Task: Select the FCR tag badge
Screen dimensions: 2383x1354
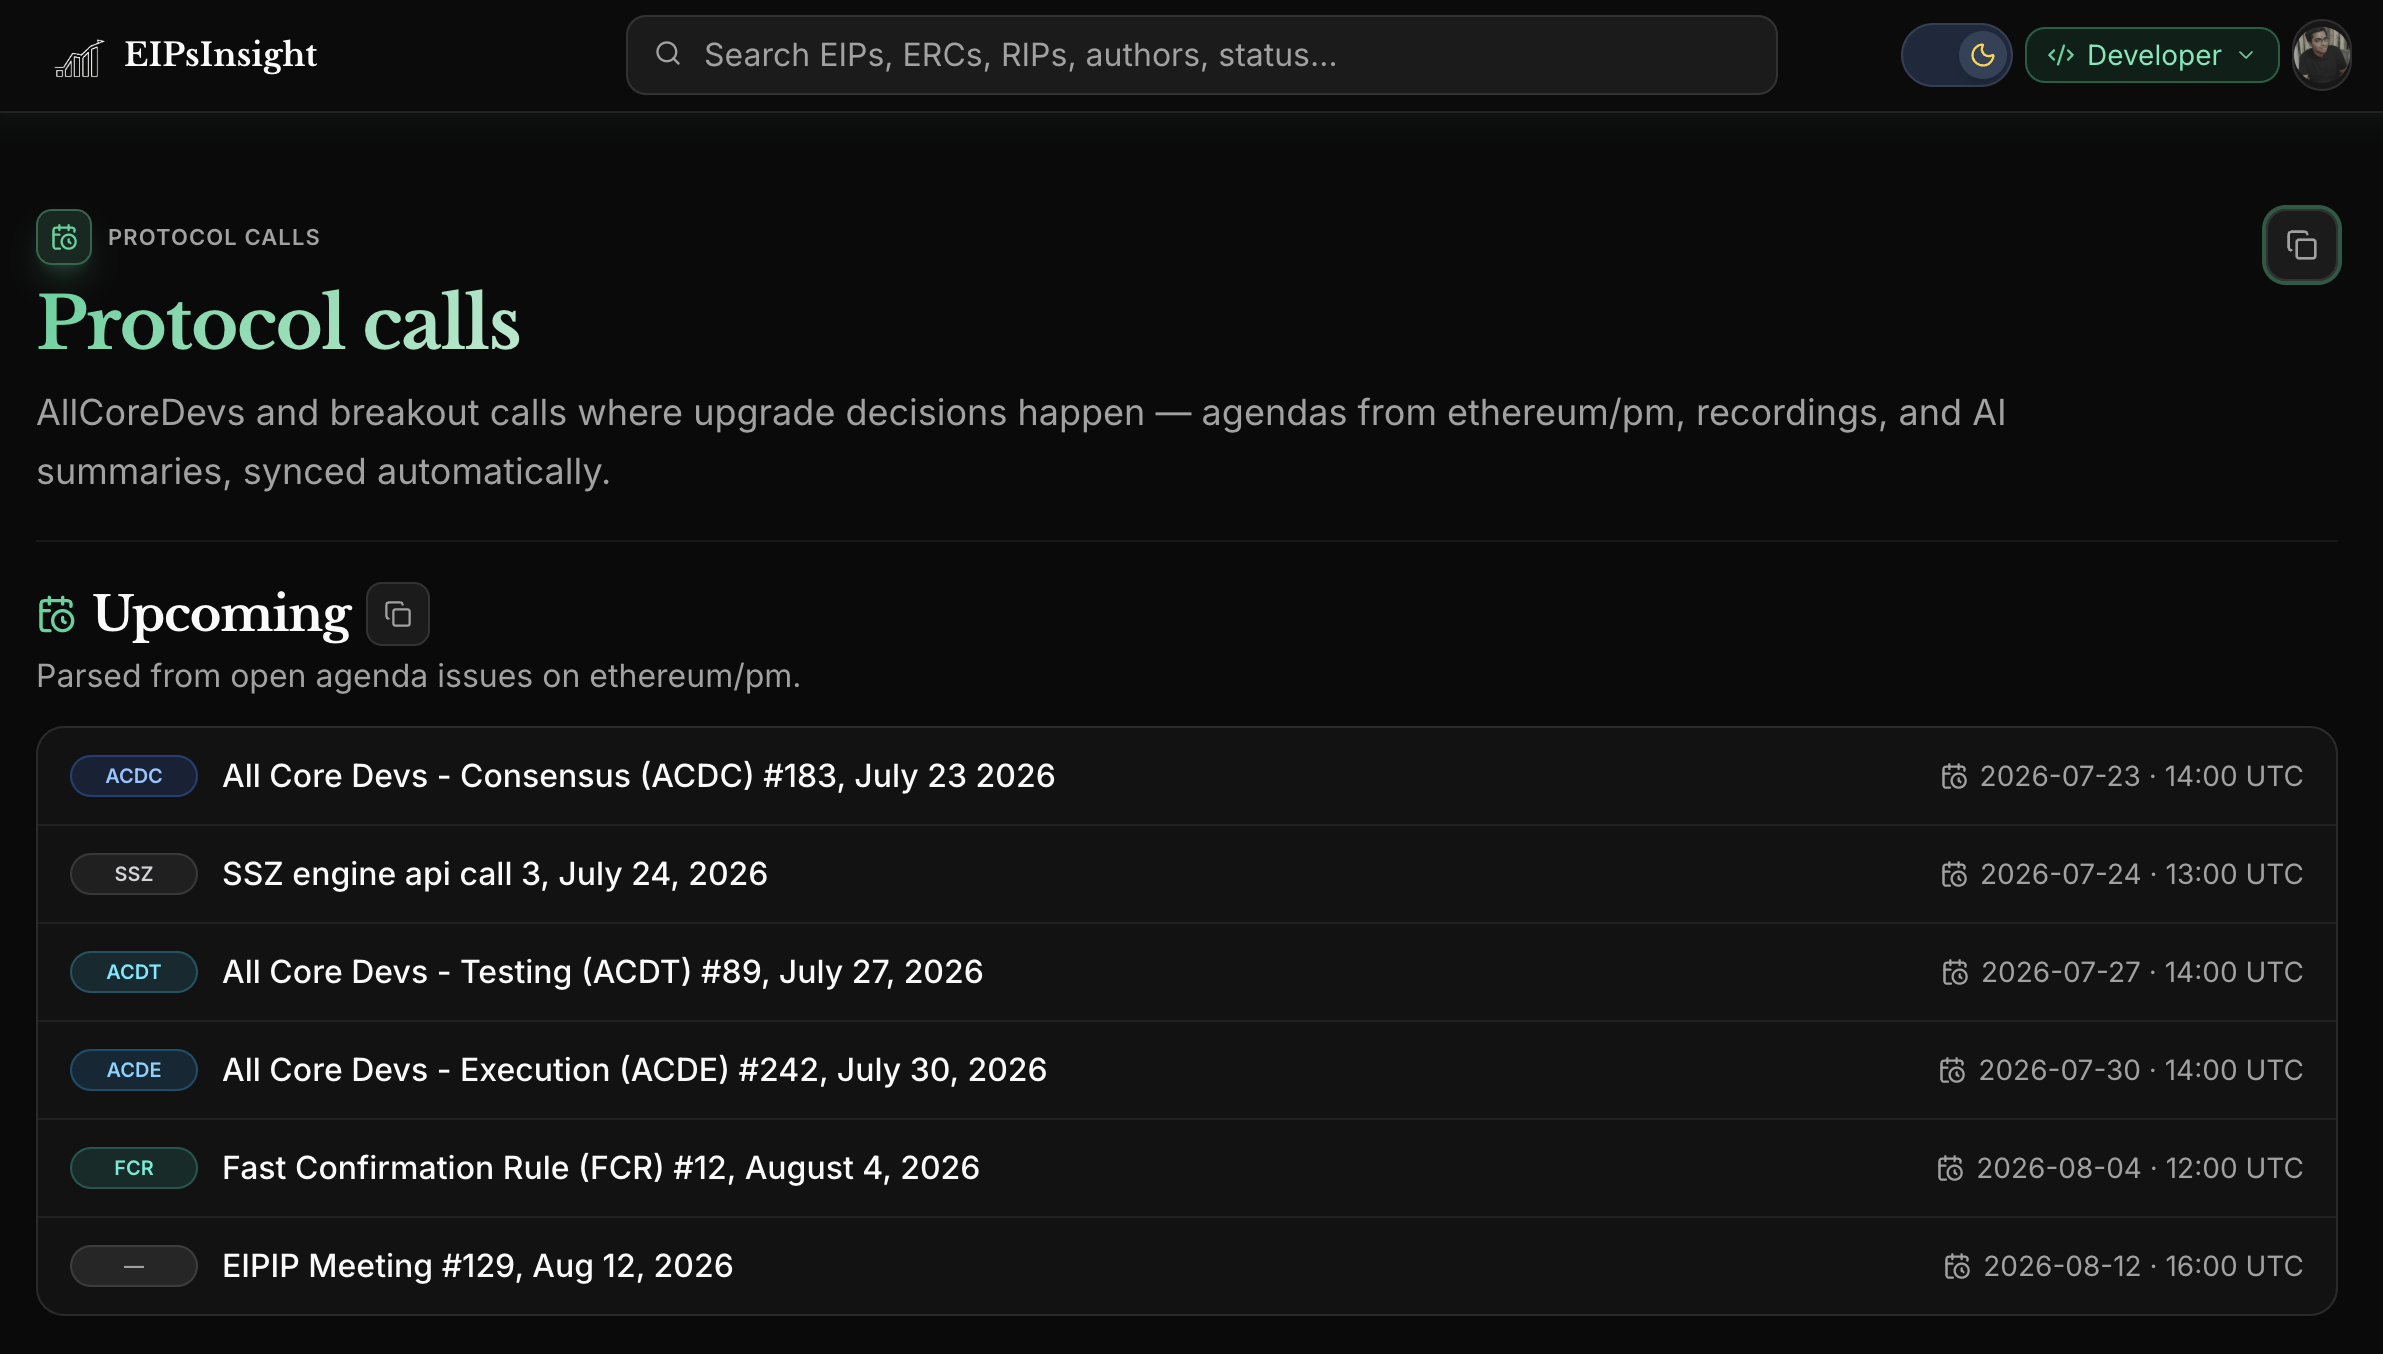Action: coord(134,1168)
